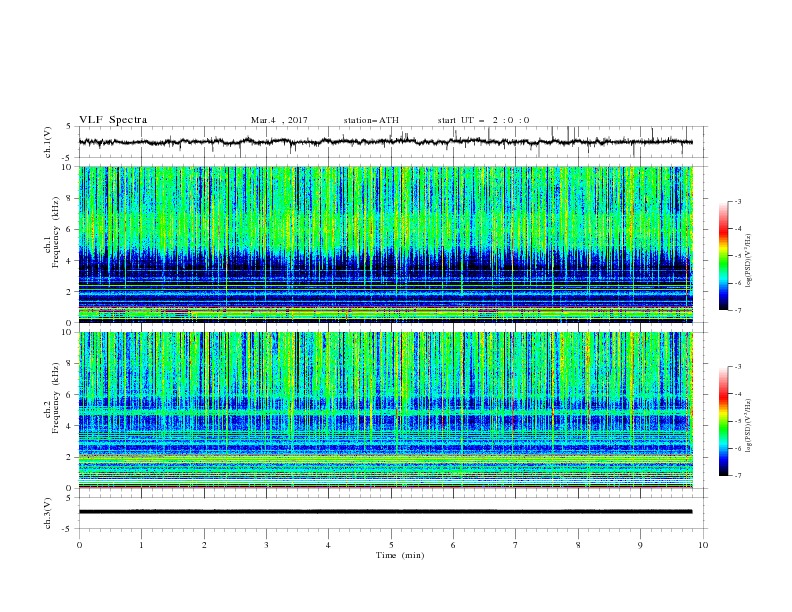The width and height of the screenshot is (792, 612).
Task: Click the "1" tick on the time axis
Action: 141,545
